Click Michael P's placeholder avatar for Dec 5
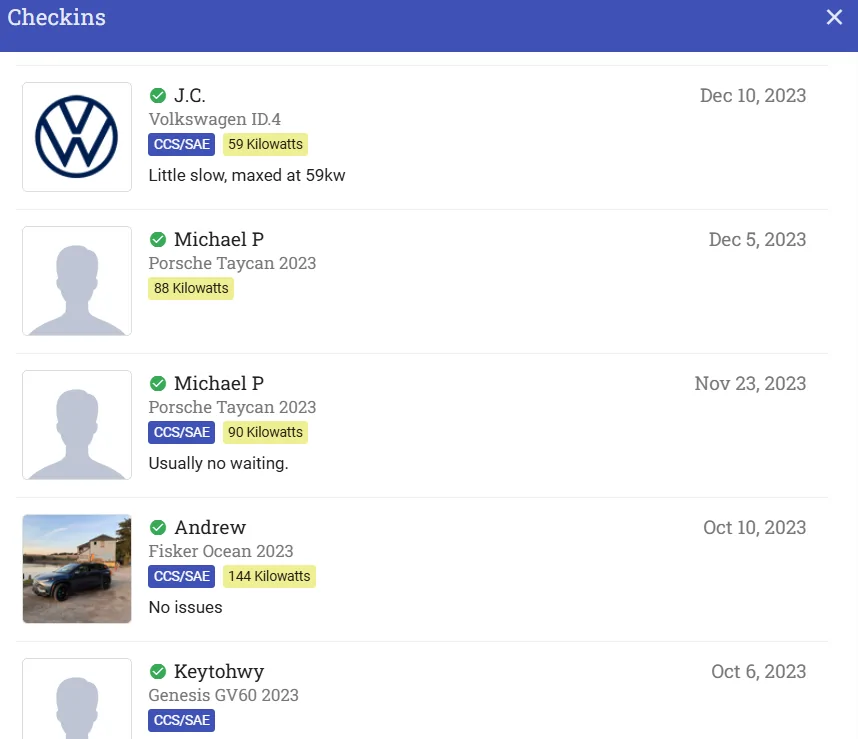The height and width of the screenshot is (739, 858). click(77, 281)
